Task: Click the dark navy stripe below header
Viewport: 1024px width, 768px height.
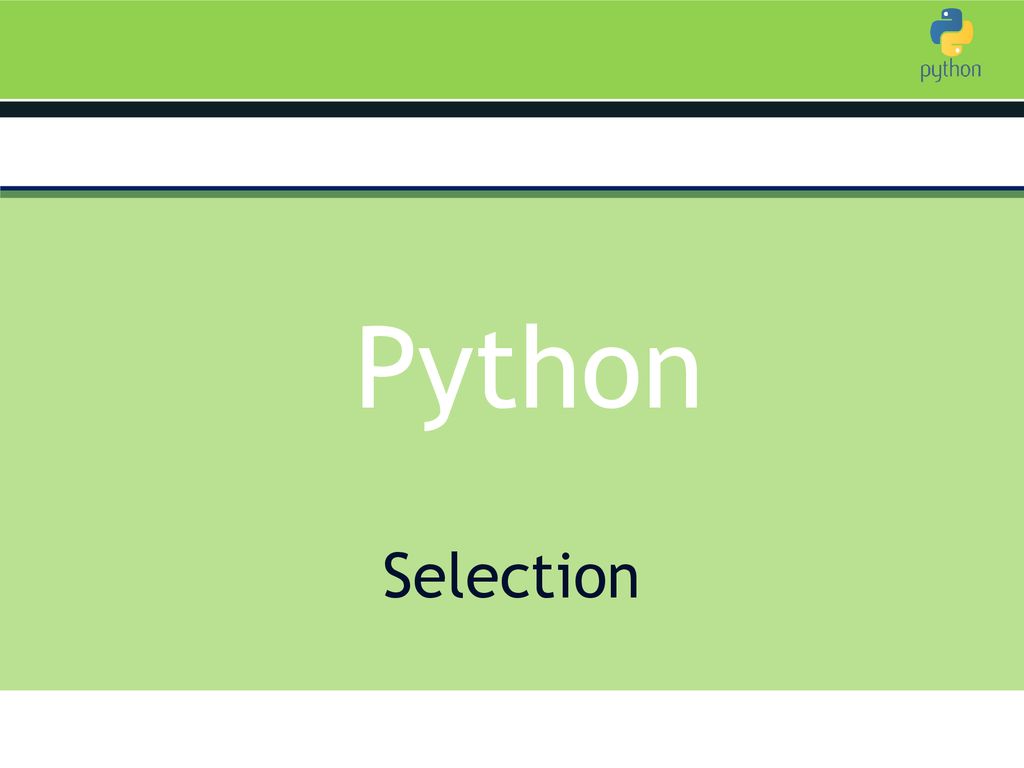Action: pos(512,109)
